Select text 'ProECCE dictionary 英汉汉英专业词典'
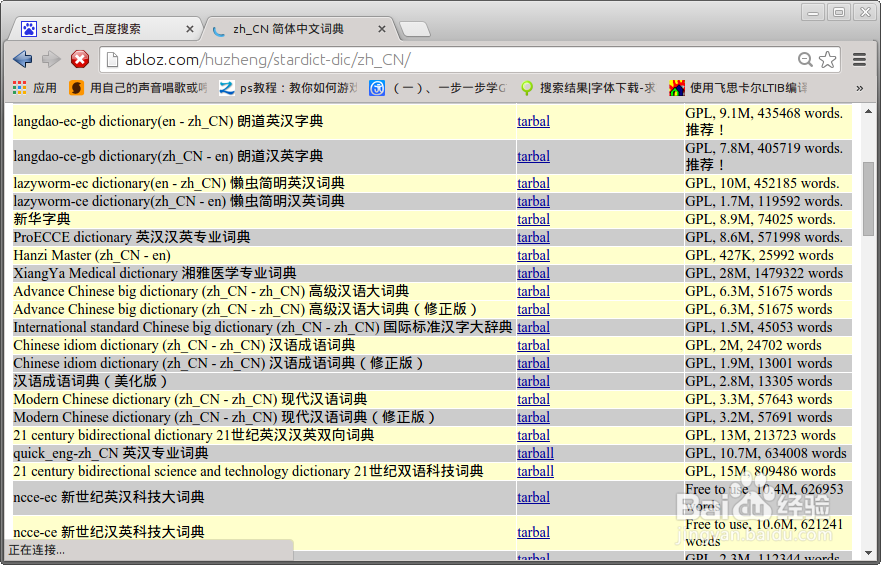 pos(132,237)
